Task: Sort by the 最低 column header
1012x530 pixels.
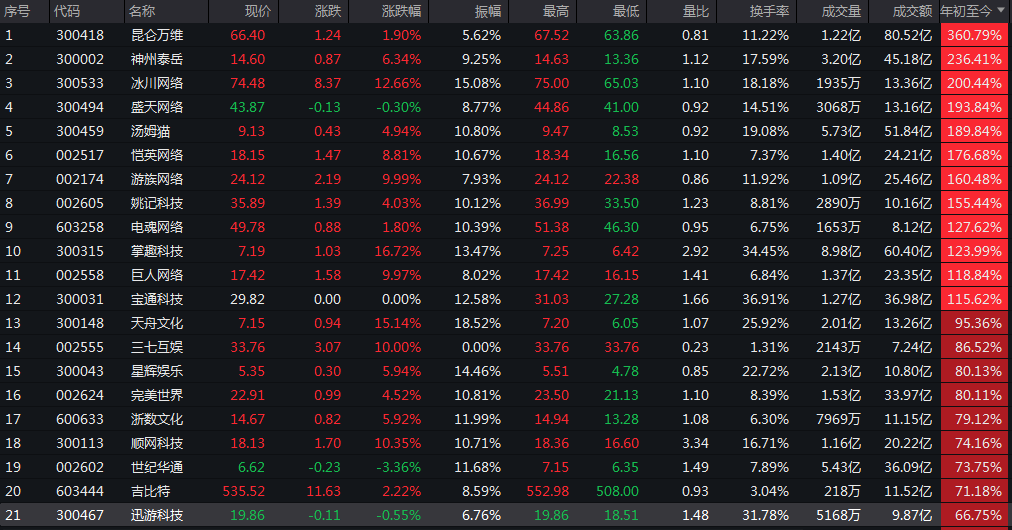Action: [626, 11]
